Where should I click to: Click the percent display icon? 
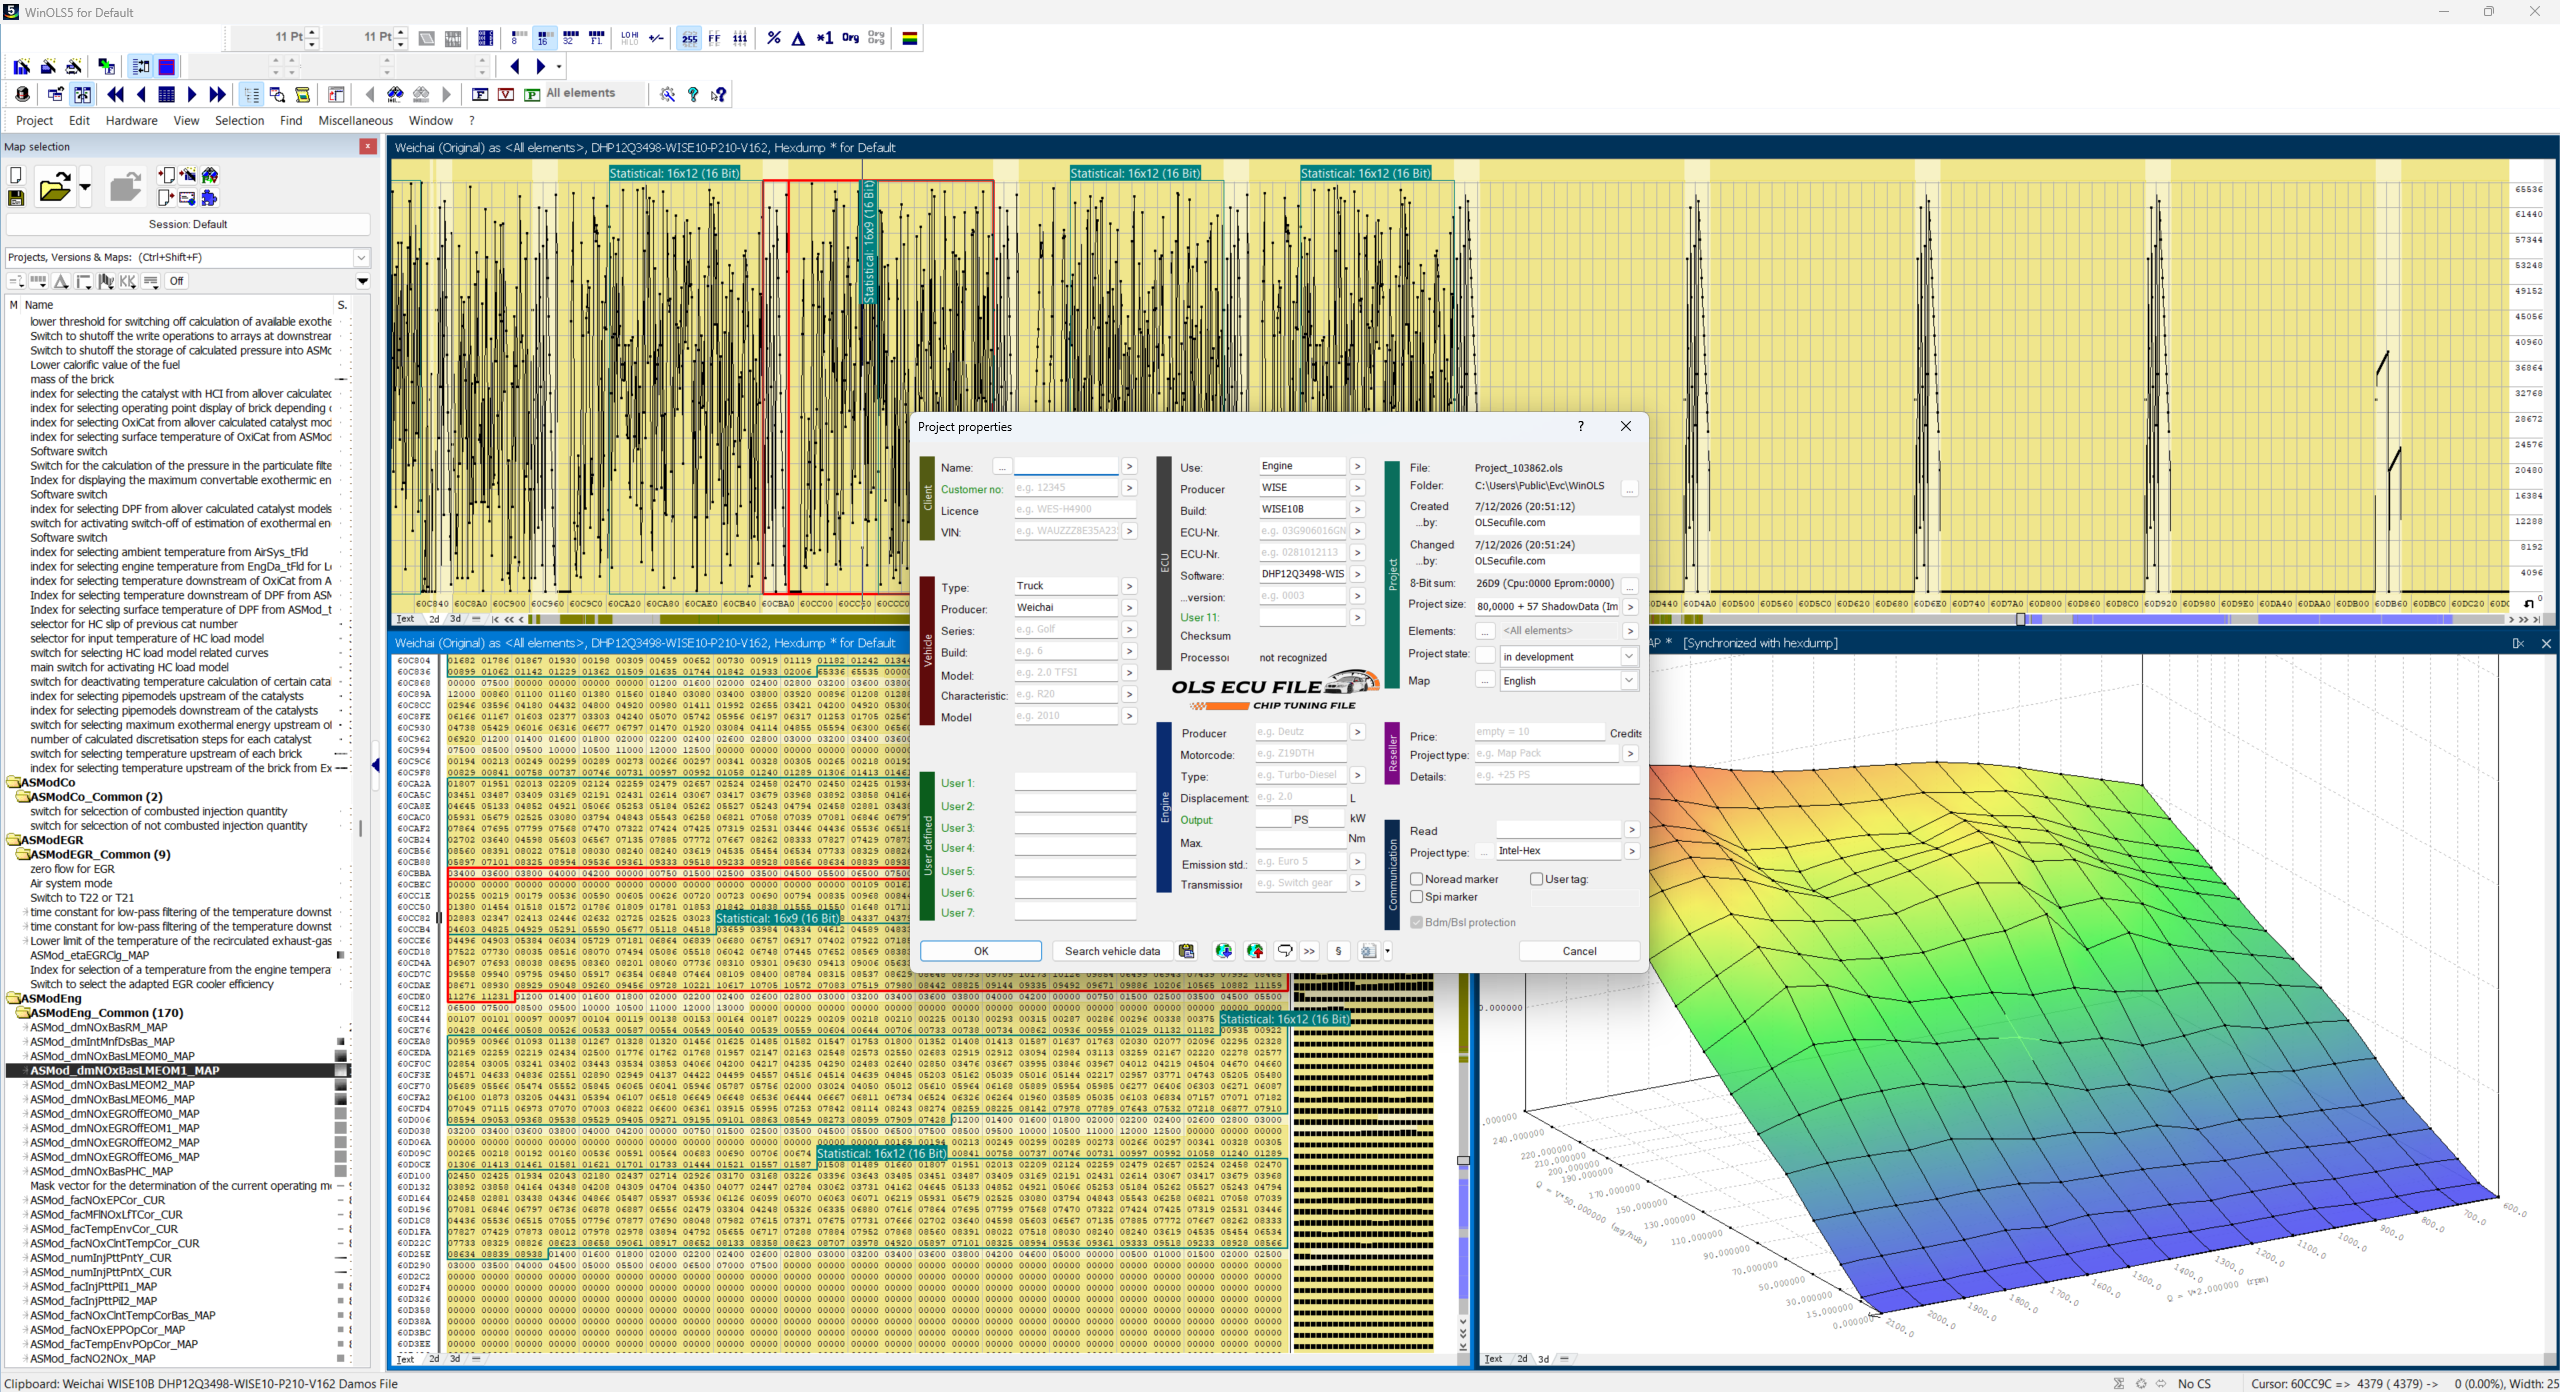[773, 38]
